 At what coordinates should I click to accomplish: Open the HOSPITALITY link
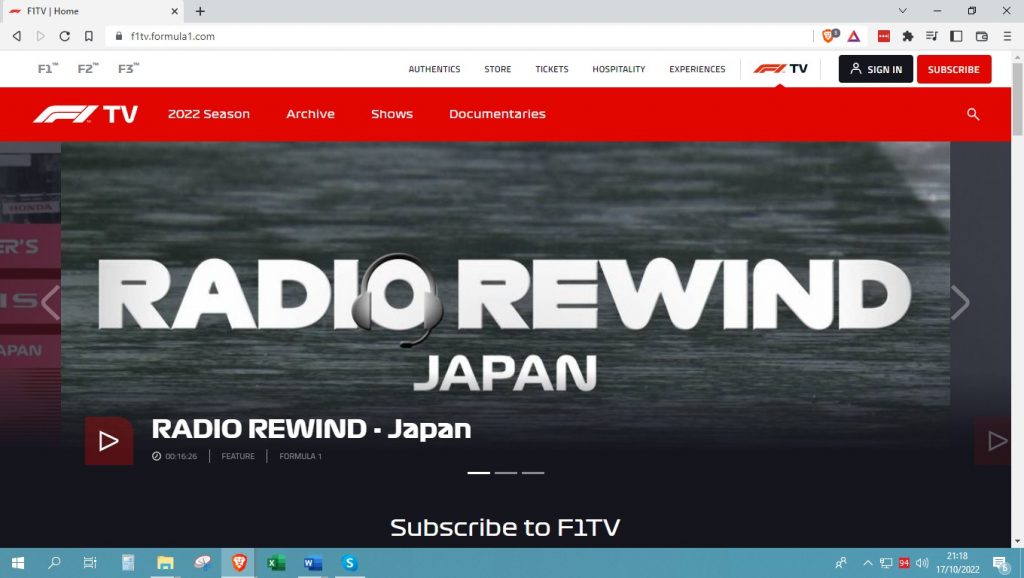pos(618,69)
